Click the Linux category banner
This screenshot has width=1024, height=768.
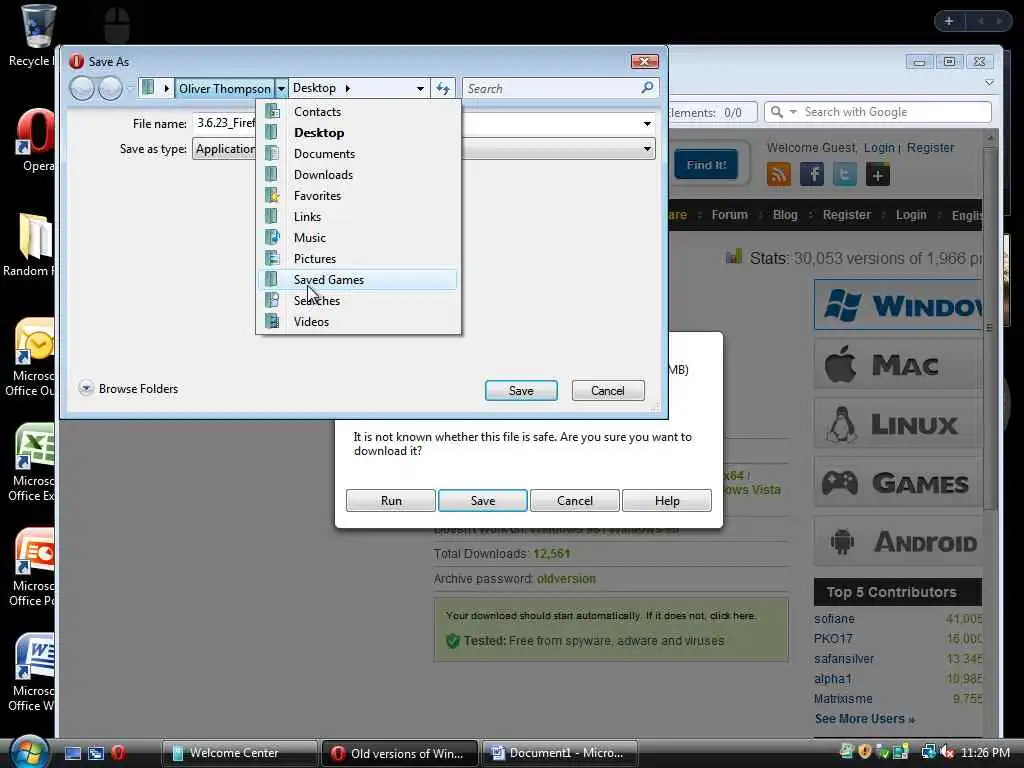click(x=898, y=424)
